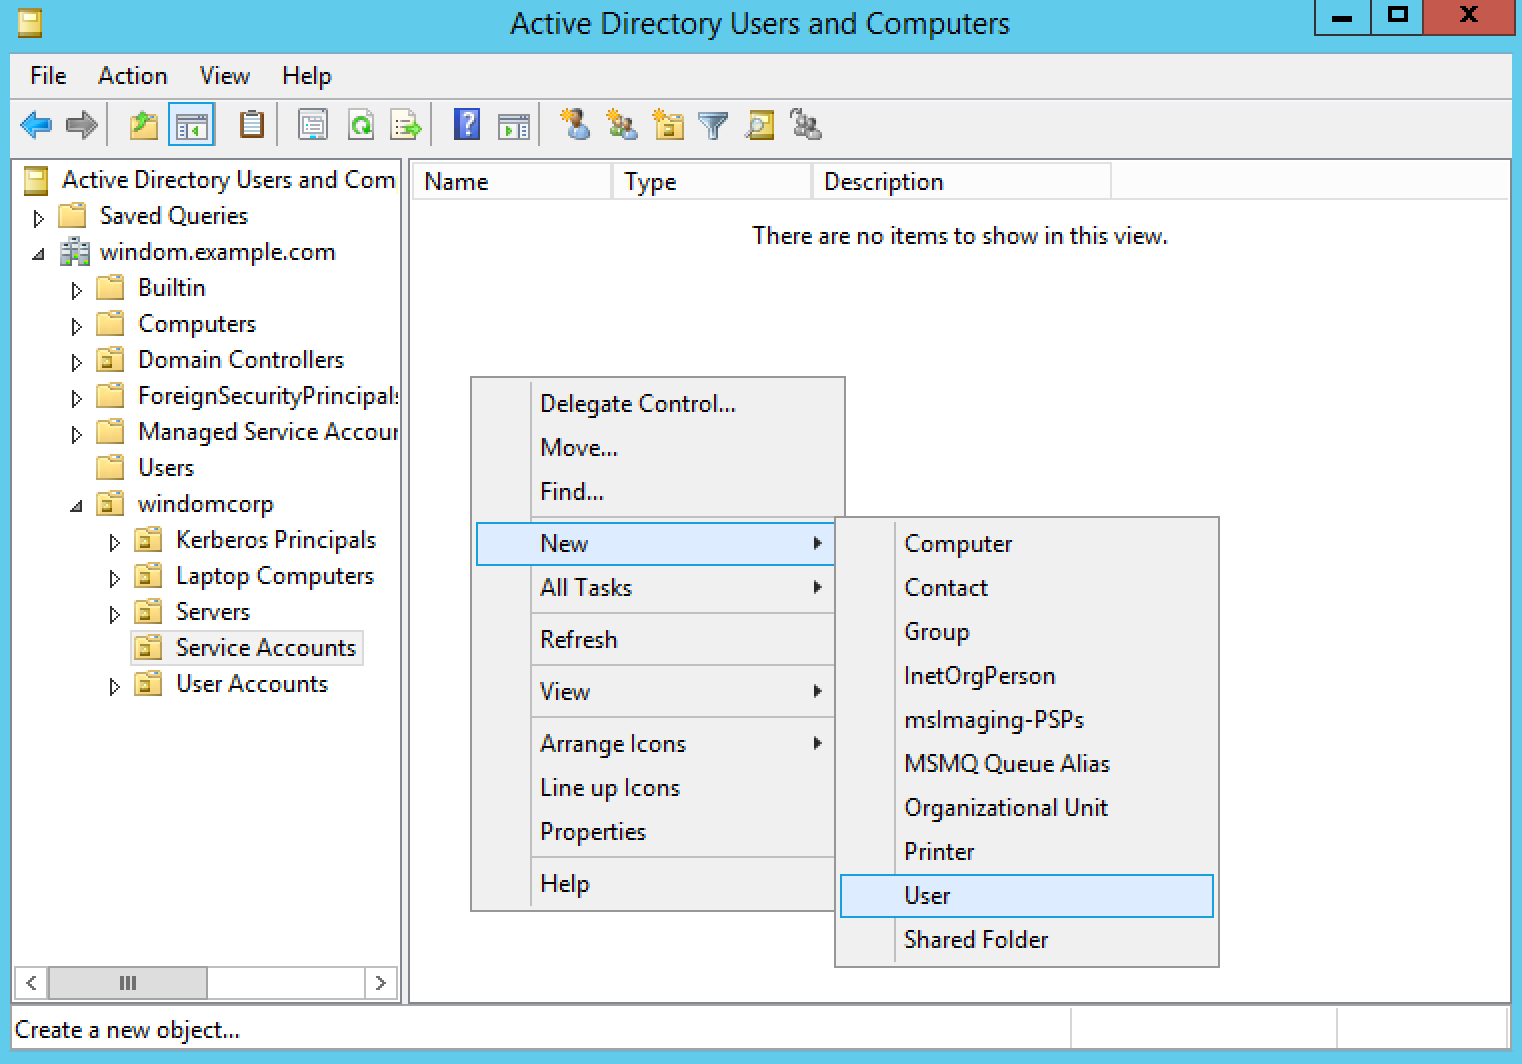Find objects using the magnifier toolbar icon
1522x1064 pixels.
pos(759,125)
